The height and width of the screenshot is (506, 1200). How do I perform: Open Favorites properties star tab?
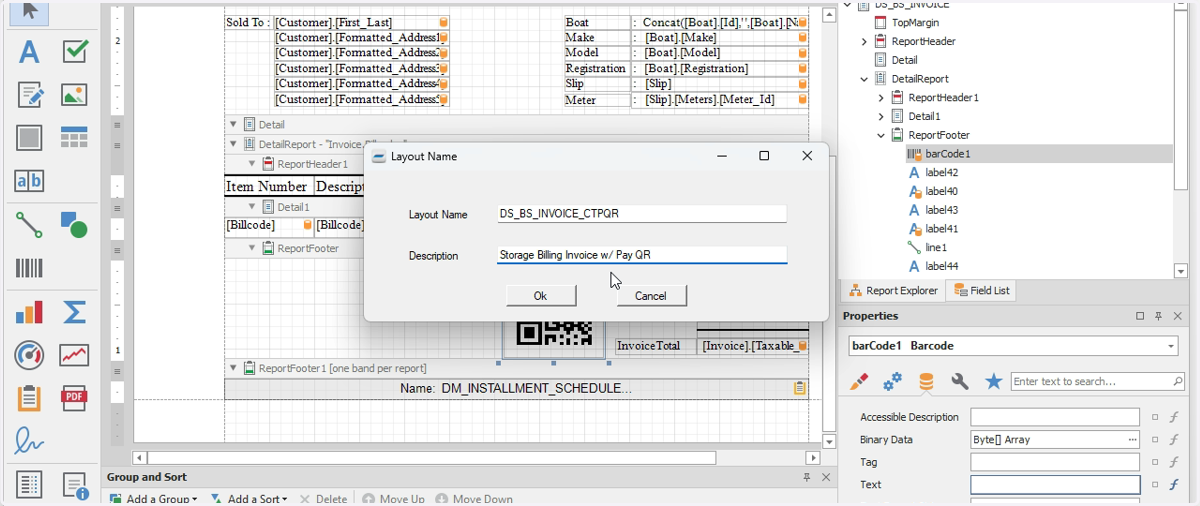993,382
